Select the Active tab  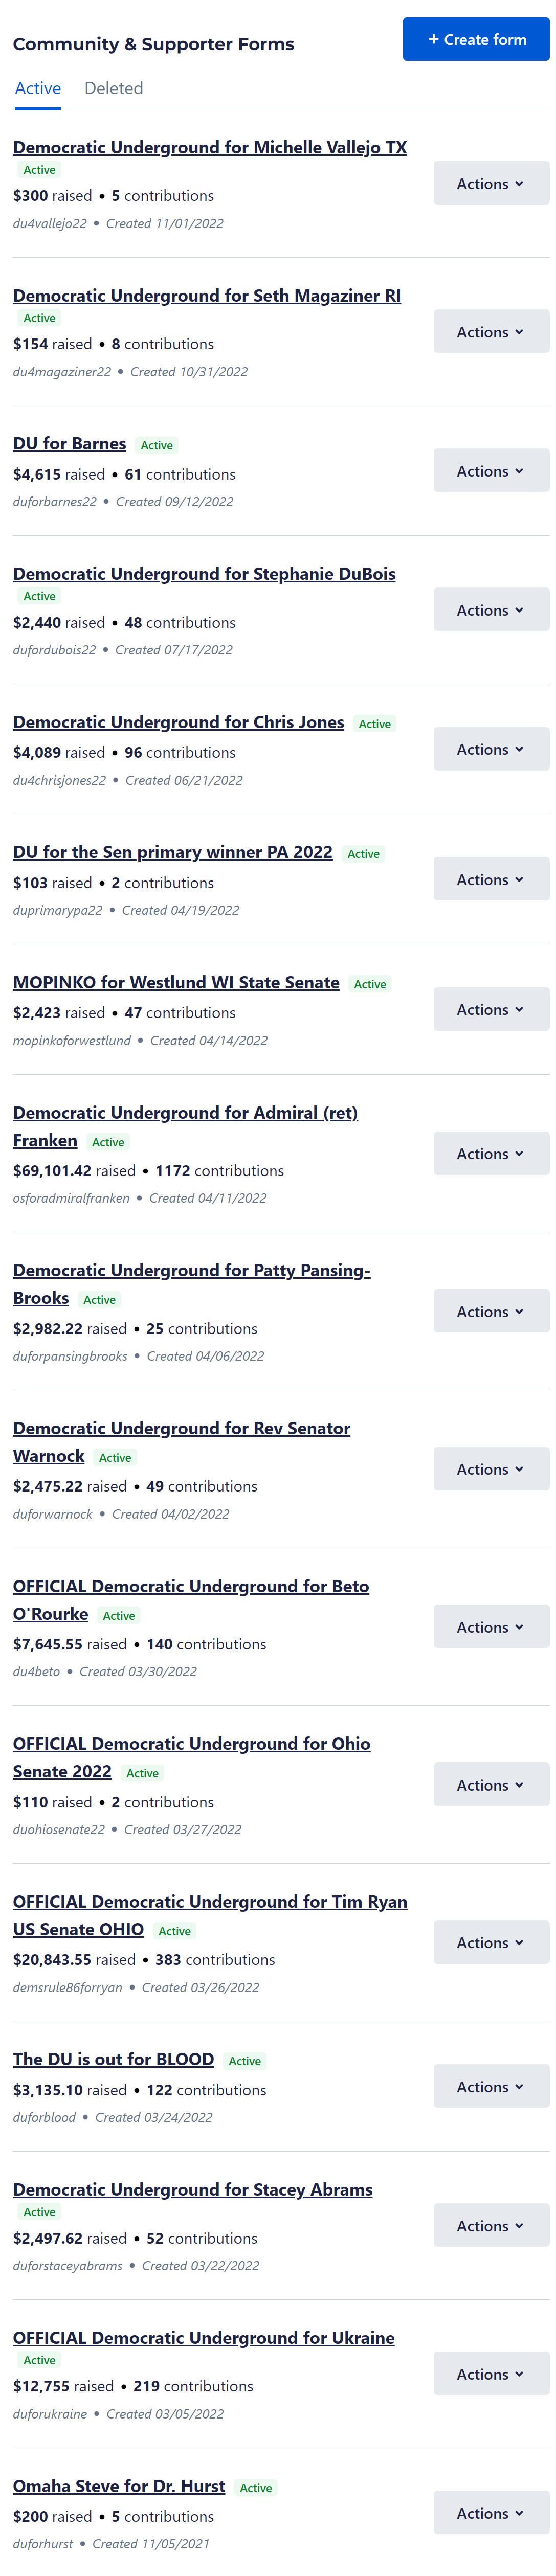(38, 89)
